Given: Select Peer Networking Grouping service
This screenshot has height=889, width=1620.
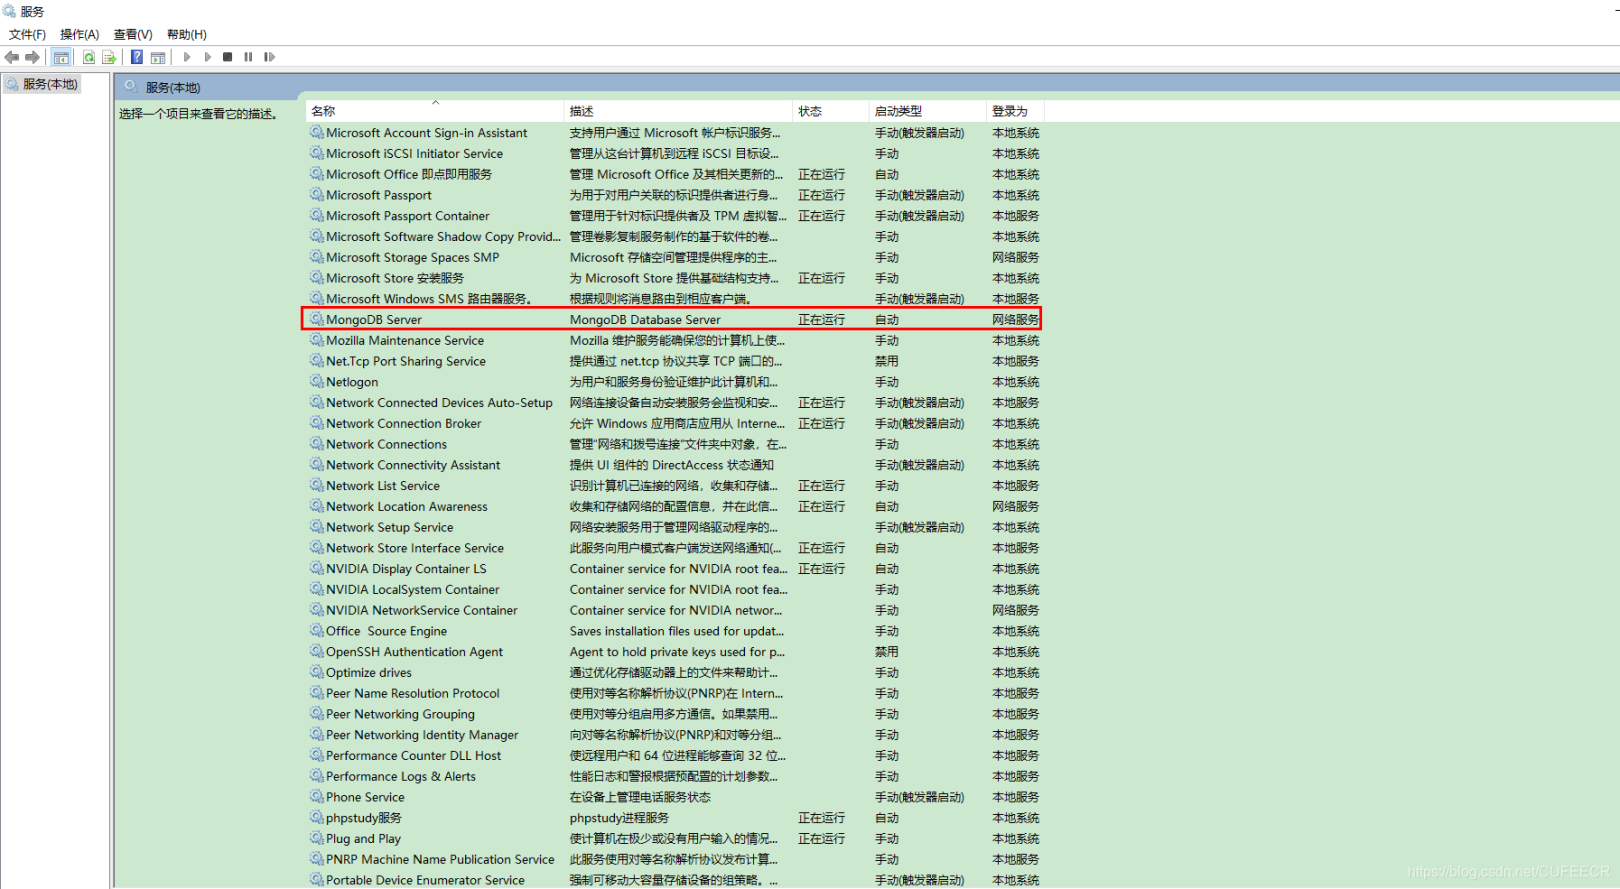Looking at the screenshot, I should click(x=400, y=714).
